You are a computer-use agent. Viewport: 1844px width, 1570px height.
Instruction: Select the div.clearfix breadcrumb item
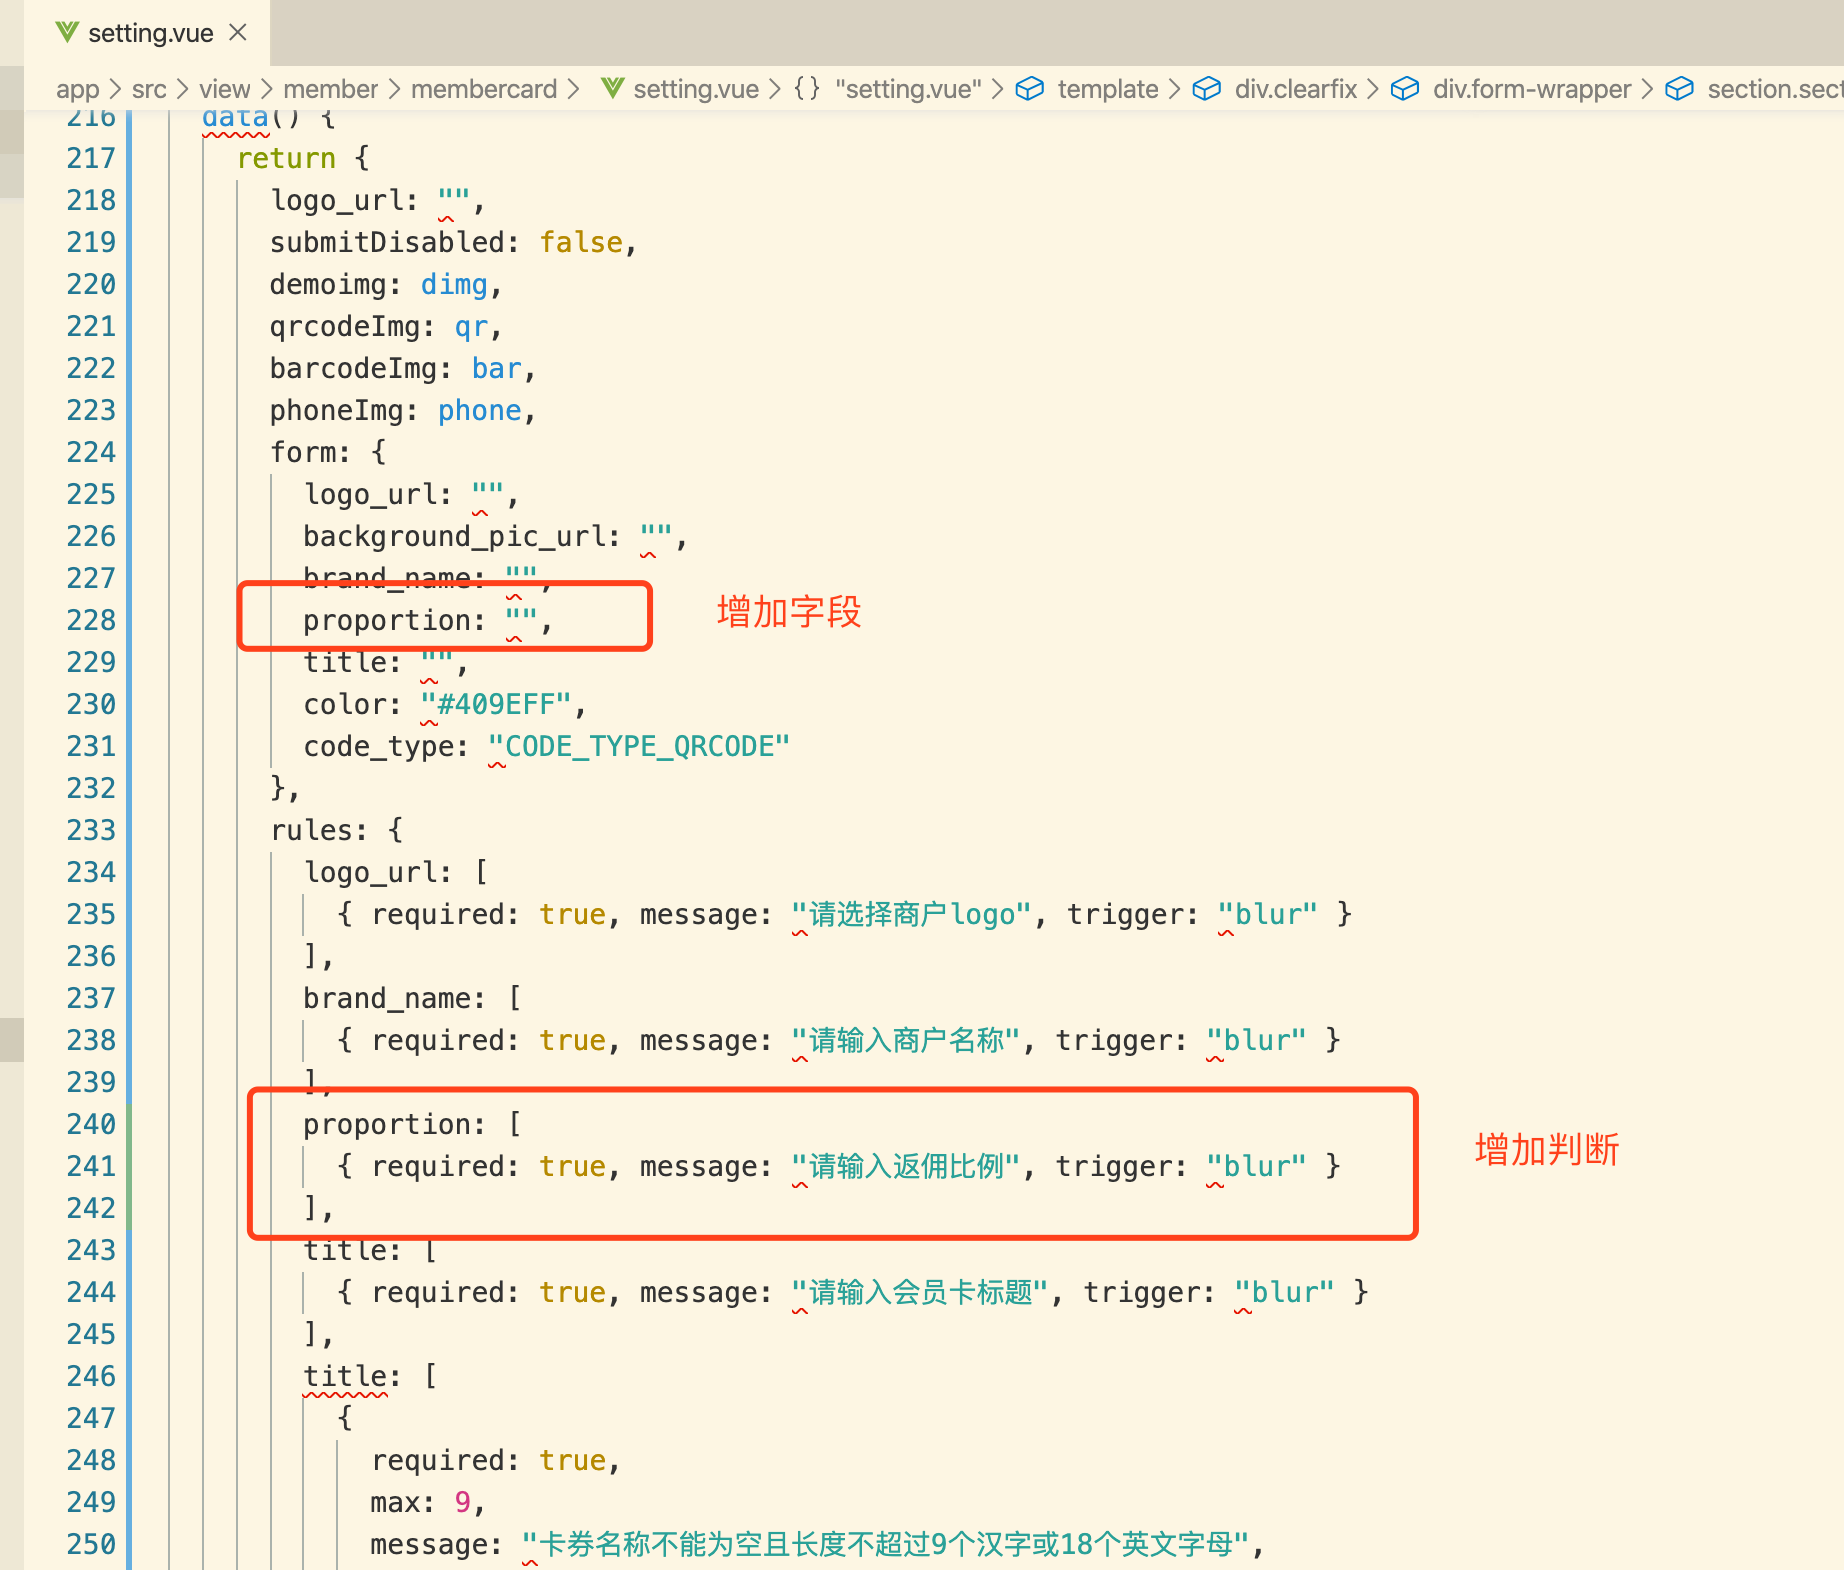pos(1295,89)
